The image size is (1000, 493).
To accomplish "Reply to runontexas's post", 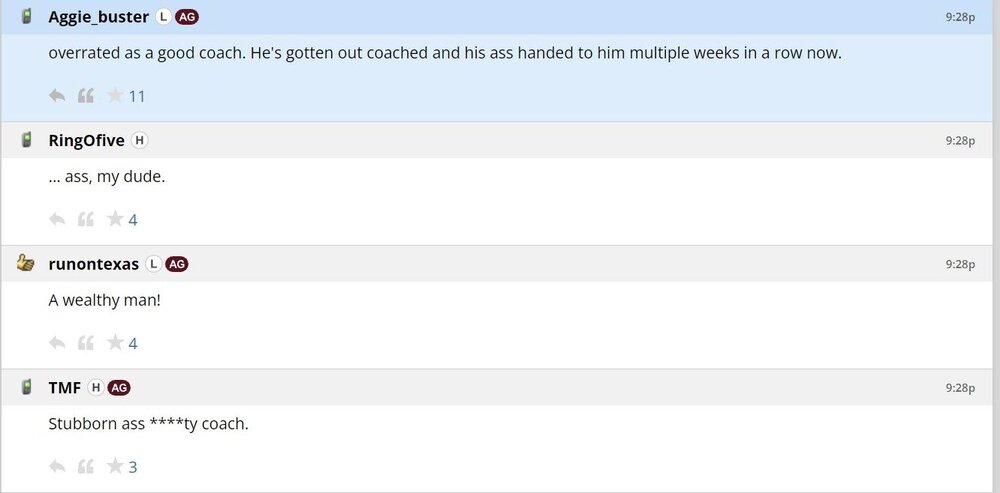I will click(x=57, y=343).
